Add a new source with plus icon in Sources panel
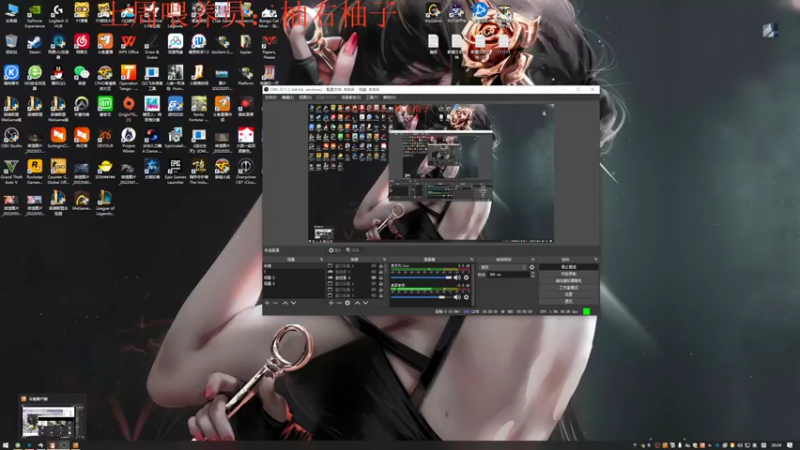800x450 pixels. [x=331, y=303]
